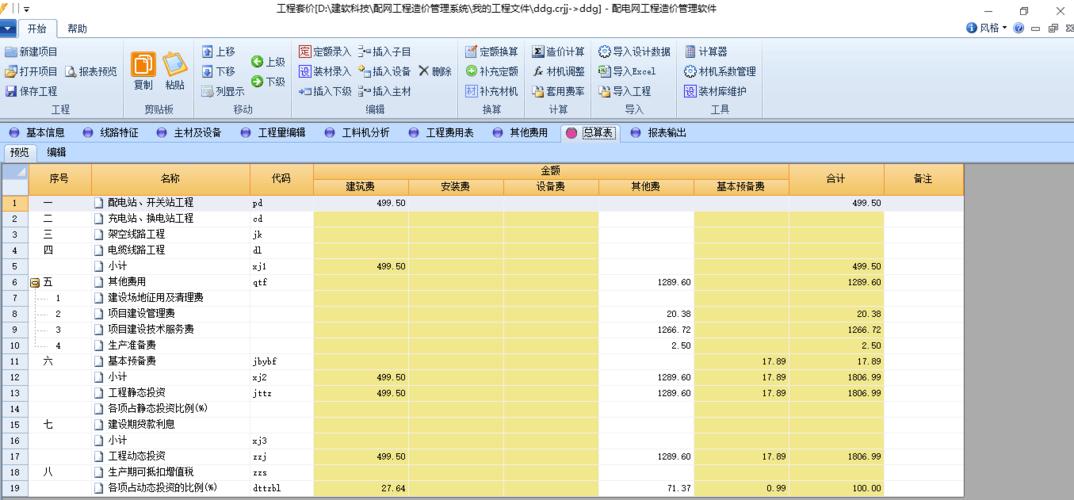Image resolution: width=1074 pixels, height=500 pixels.
Task: Click the 代码 column header
Action: (282, 179)
